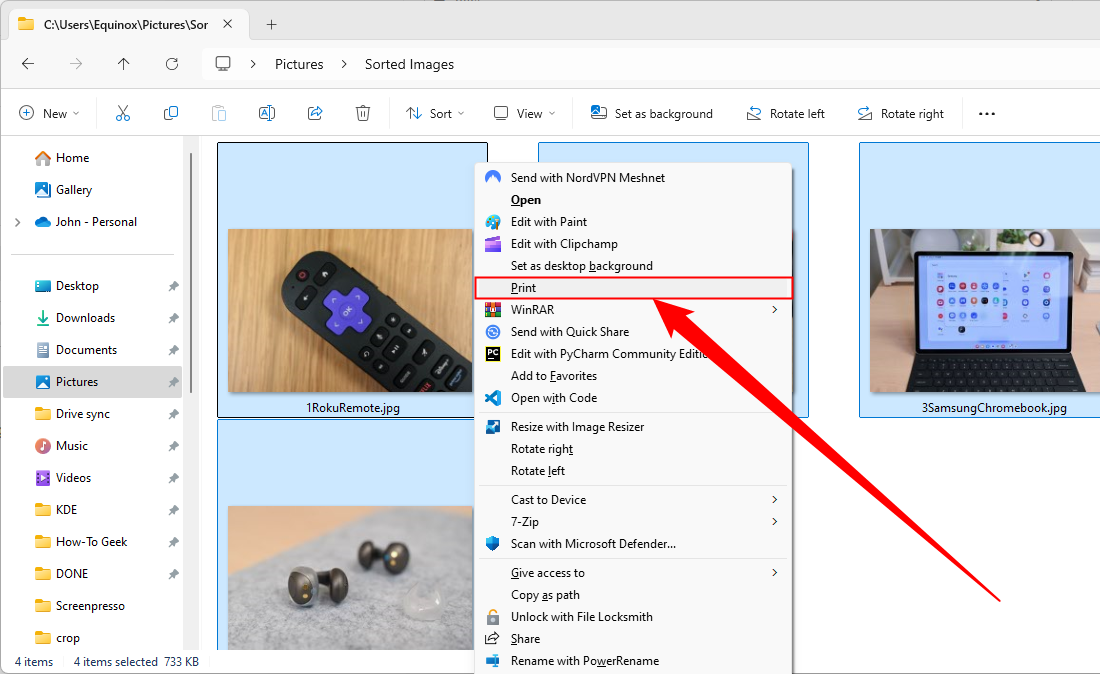Open a new tab with plus
This screenshot has height=674, width=1100.
coord(271,25)
